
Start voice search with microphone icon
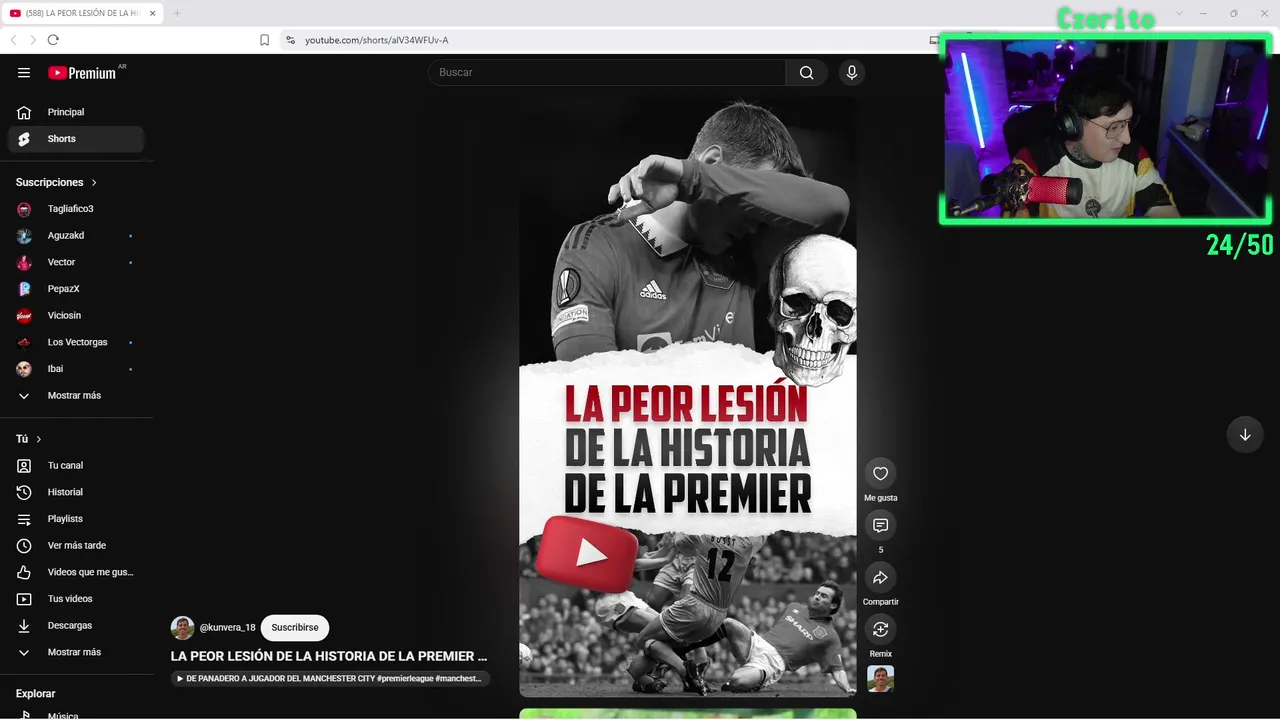tap(852, 72)
